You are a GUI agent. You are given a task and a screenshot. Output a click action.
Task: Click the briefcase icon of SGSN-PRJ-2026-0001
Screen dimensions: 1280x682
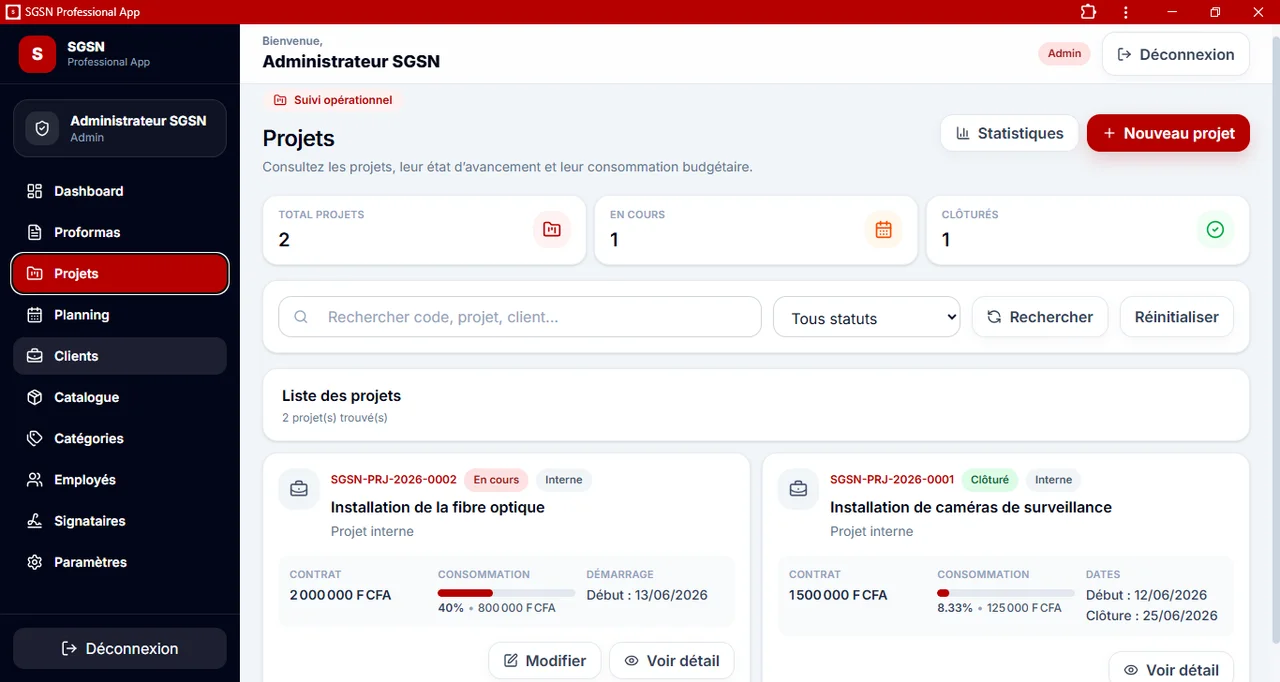(798, 489)
